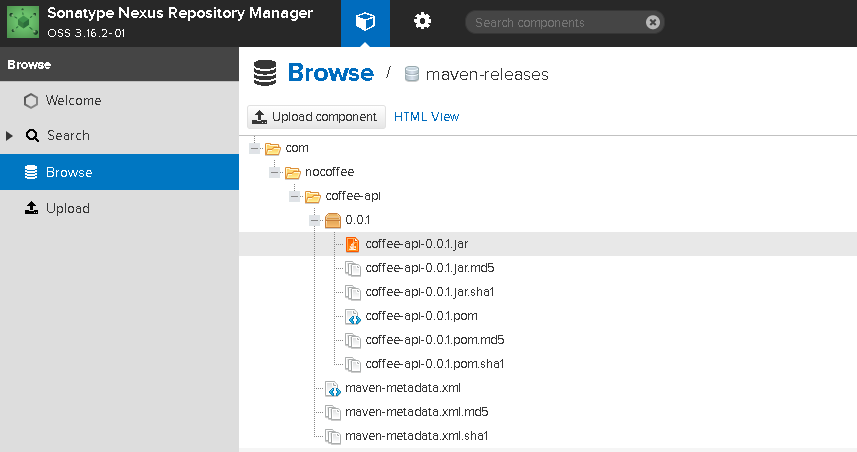Screen dimensions: 857x452
Task: Click the Upload component button
Action: 316,117
